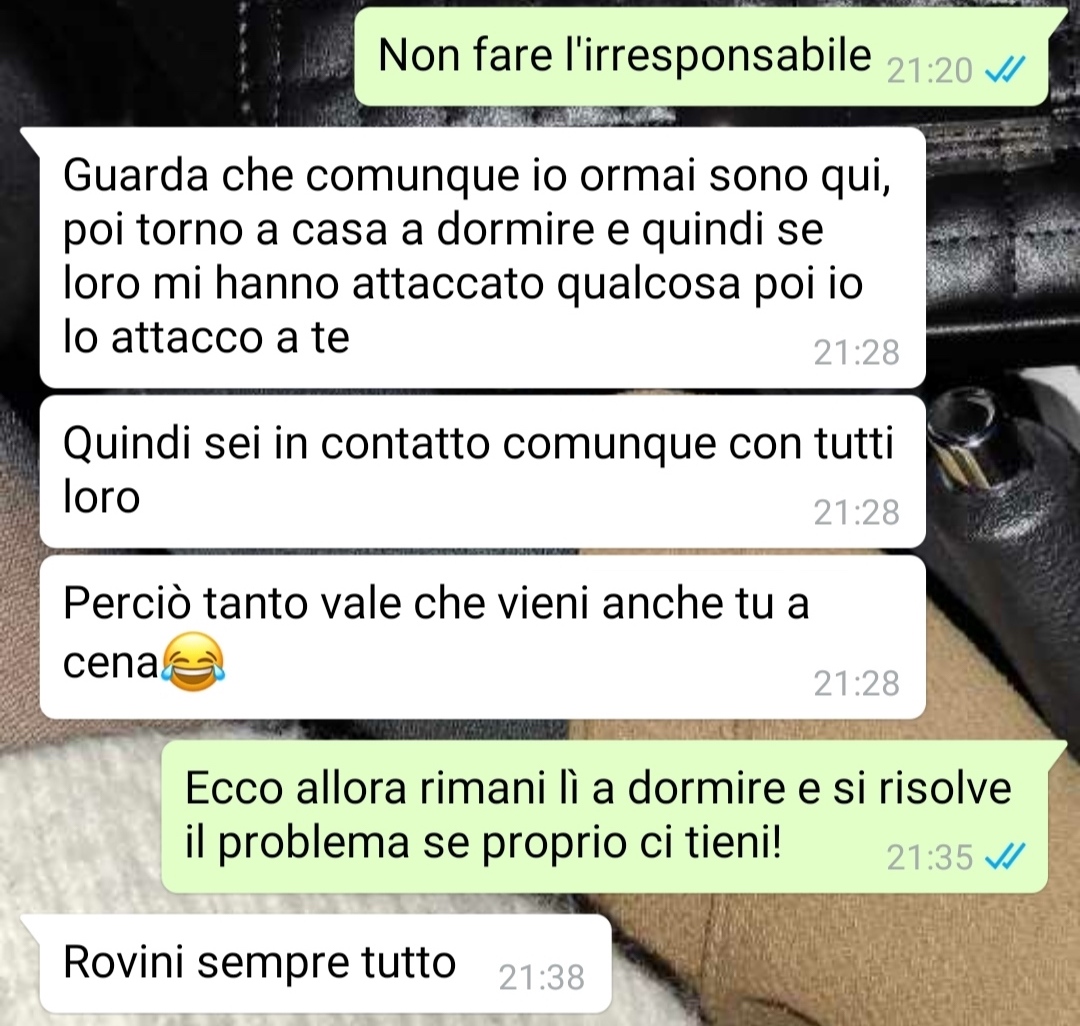Tap the laughing-crying emoji after 'cena'
The width and height of the screenshot is (1080, 1026).
193,662
